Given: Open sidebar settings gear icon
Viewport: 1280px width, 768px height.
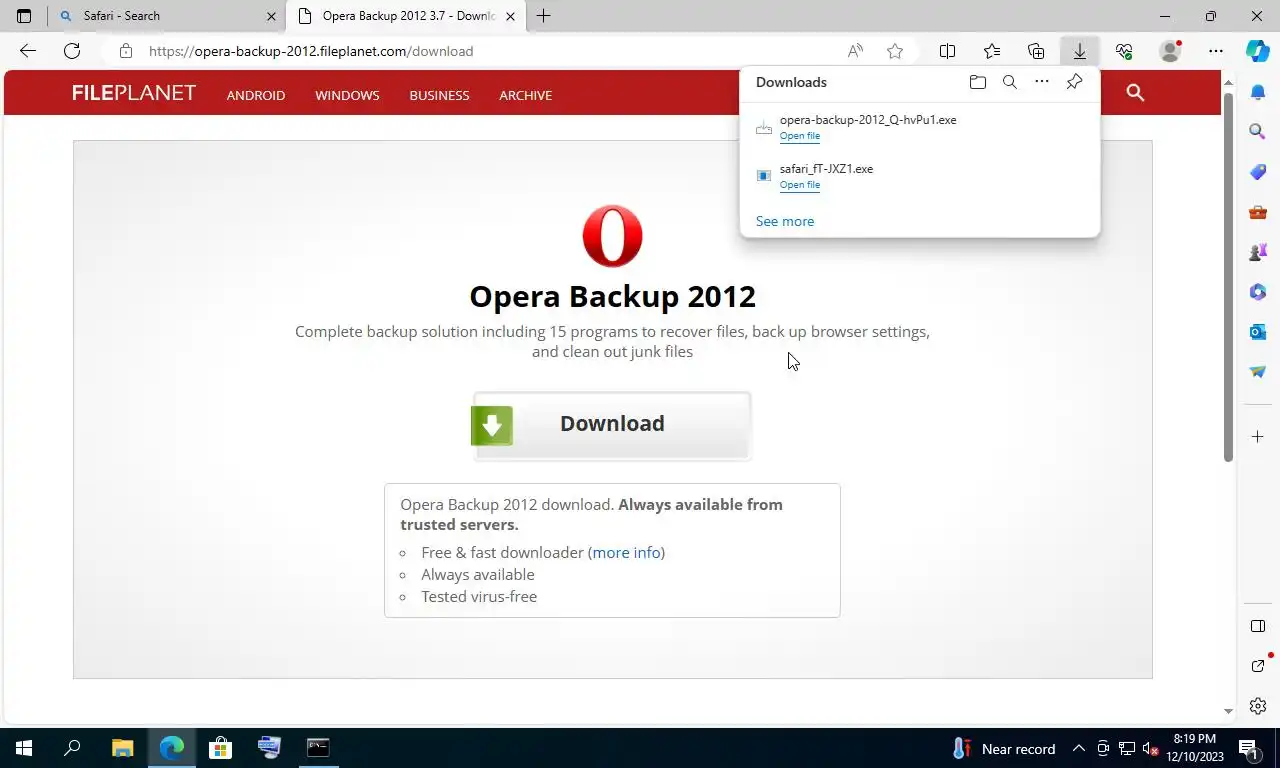Looking at the screenshot, I should 1258,706.
